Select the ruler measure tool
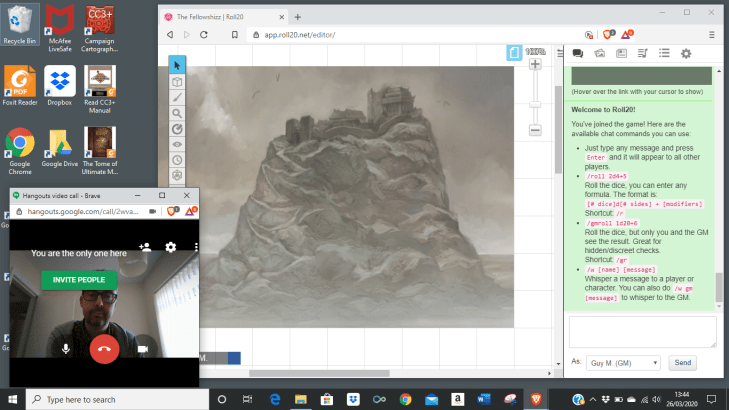Viewport: 729px width, 410px height. pos(177,129)
